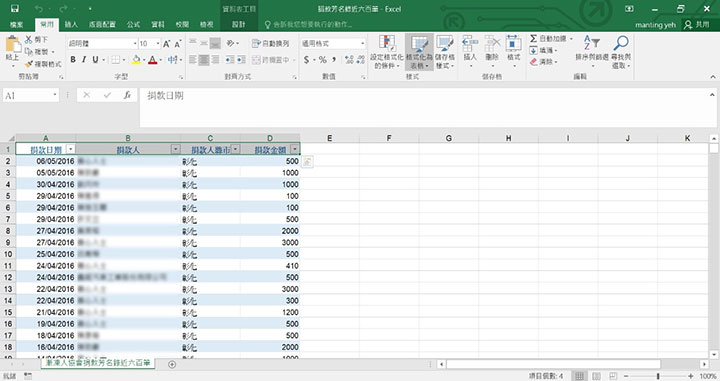Open the Format as Table gallery
The width and height of the screenshot is (720, 381).
(419, 51)
